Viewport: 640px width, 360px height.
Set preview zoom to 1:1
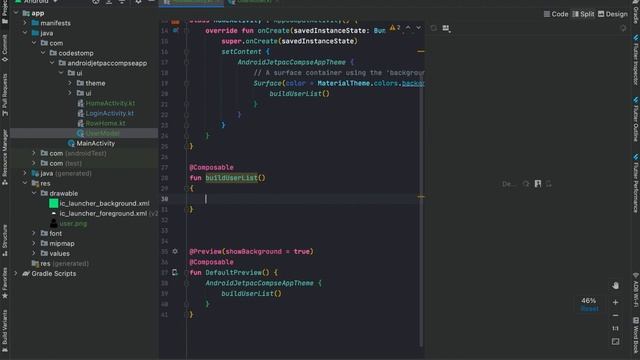click(616, 328)
